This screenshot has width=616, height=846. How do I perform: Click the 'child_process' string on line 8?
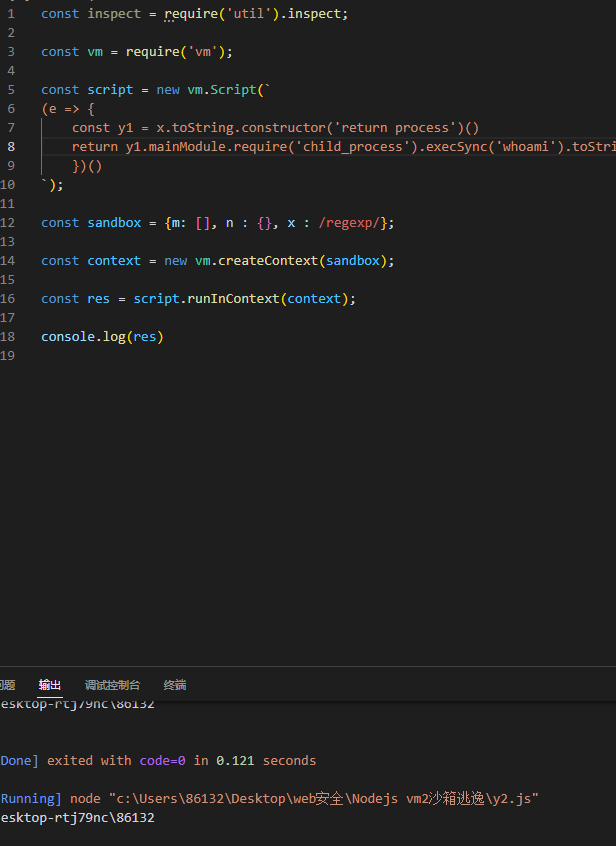pos(353,147)
